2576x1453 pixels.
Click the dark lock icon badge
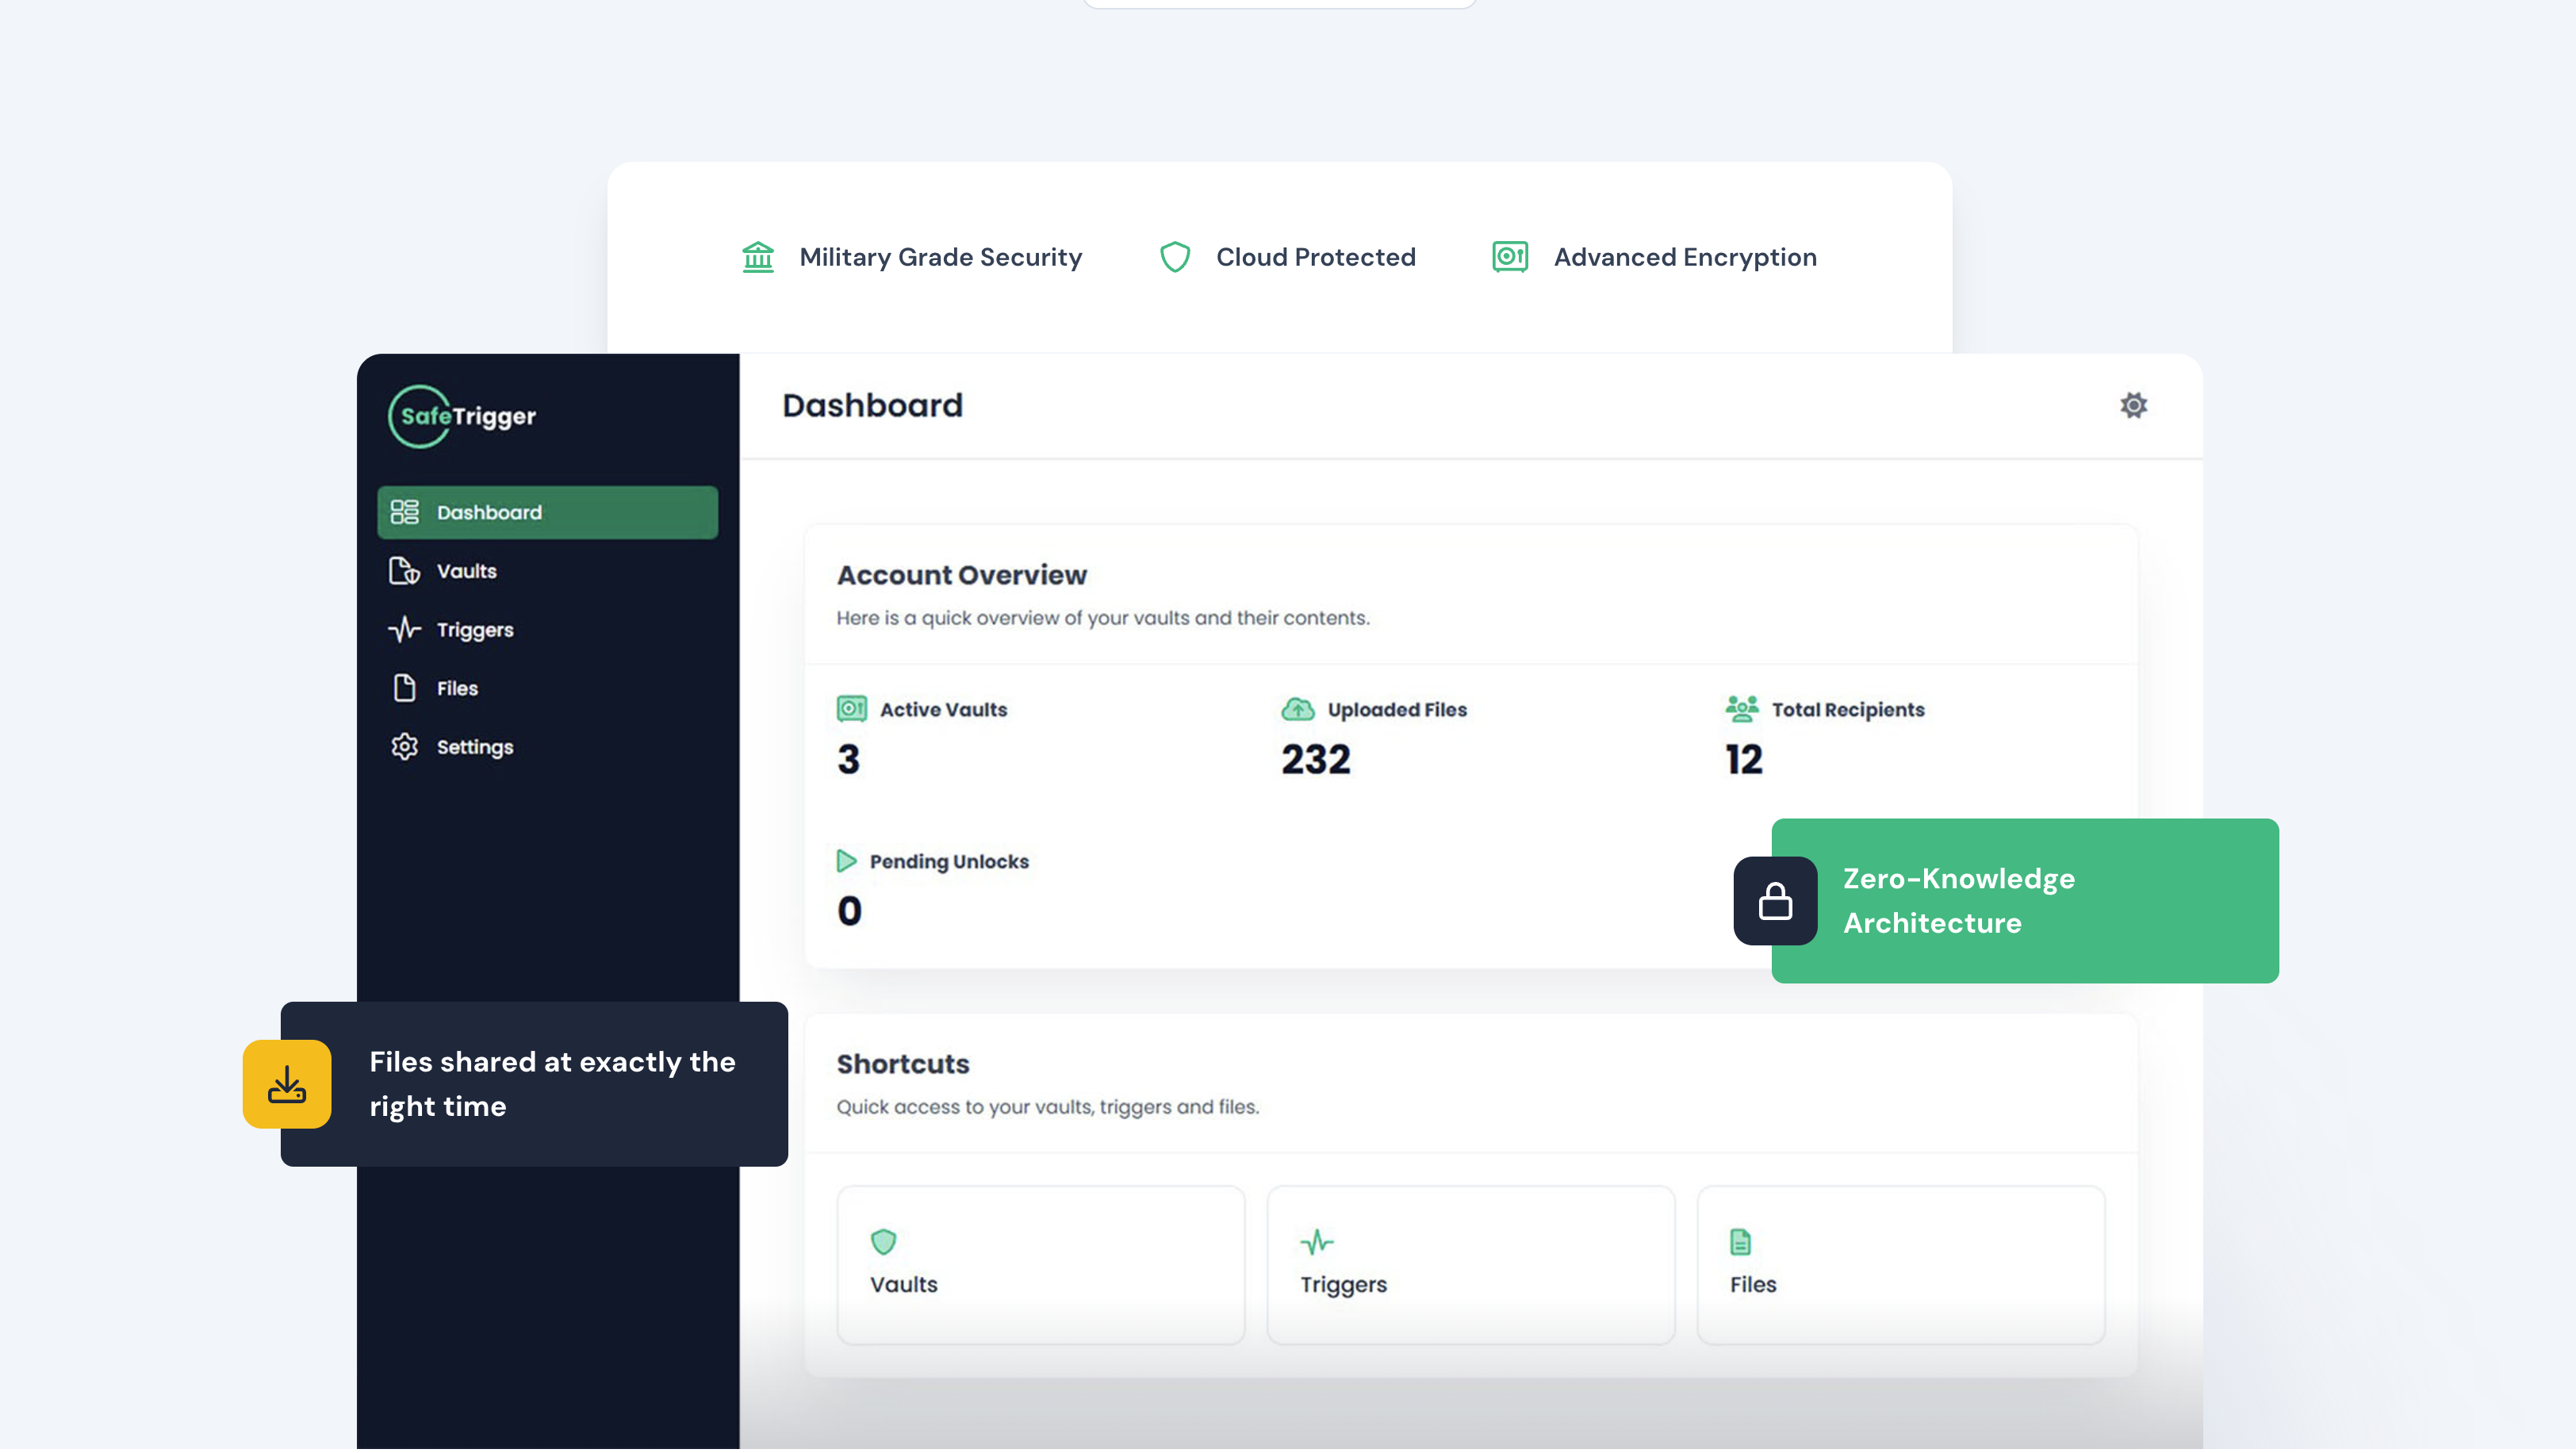pyautogui.click(x=1775, y=902)
